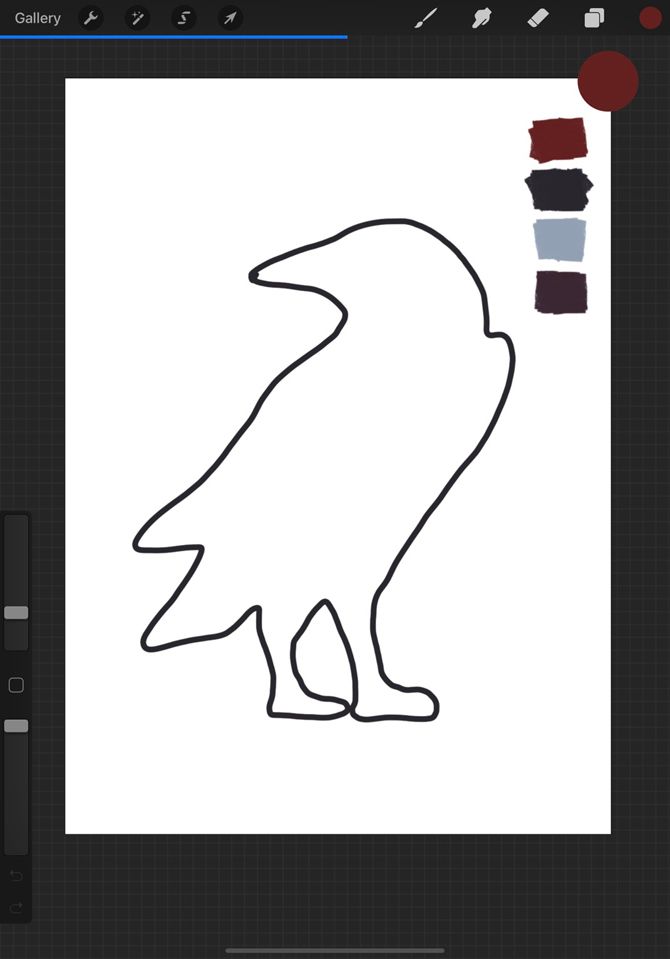Open the Actions wrench menu
Image resolution: width=670 pixels, height=959 pixels.
(x=91, y=18)
